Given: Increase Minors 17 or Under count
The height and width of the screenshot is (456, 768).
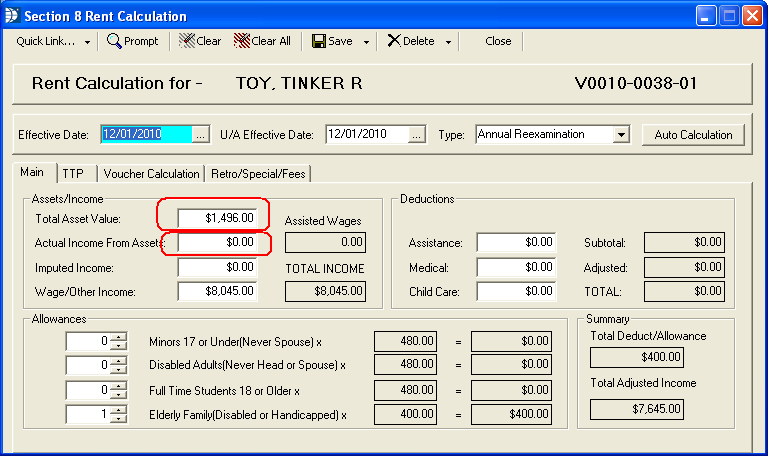Looking at the screenshot, I should click(x=119, y=337).
